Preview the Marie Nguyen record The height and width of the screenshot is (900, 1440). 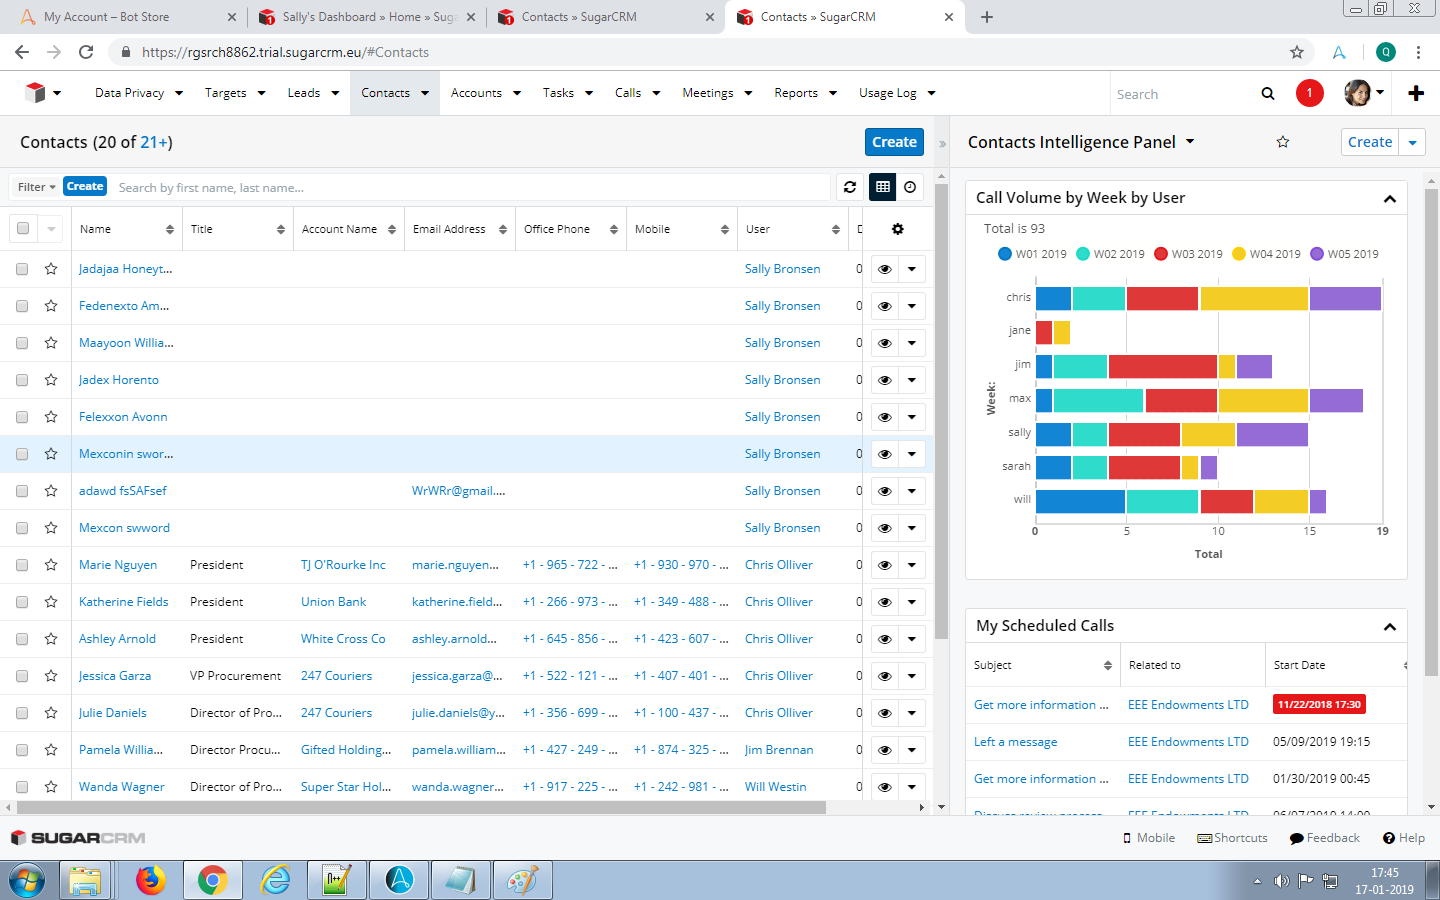click(x=884, y=565)
